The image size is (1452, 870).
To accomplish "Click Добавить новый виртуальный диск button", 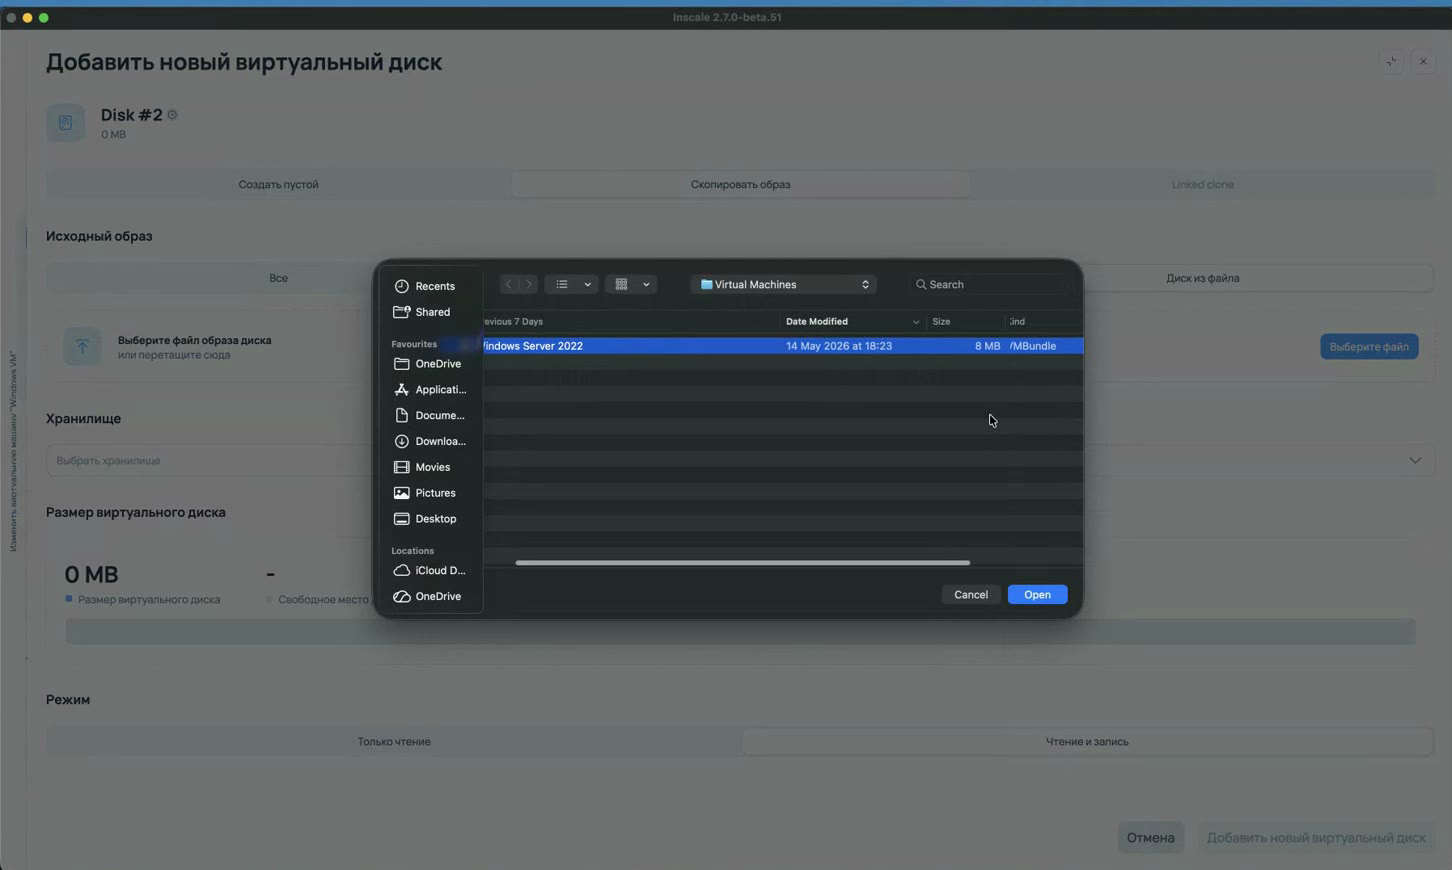I will click(x=1316, y=838).
